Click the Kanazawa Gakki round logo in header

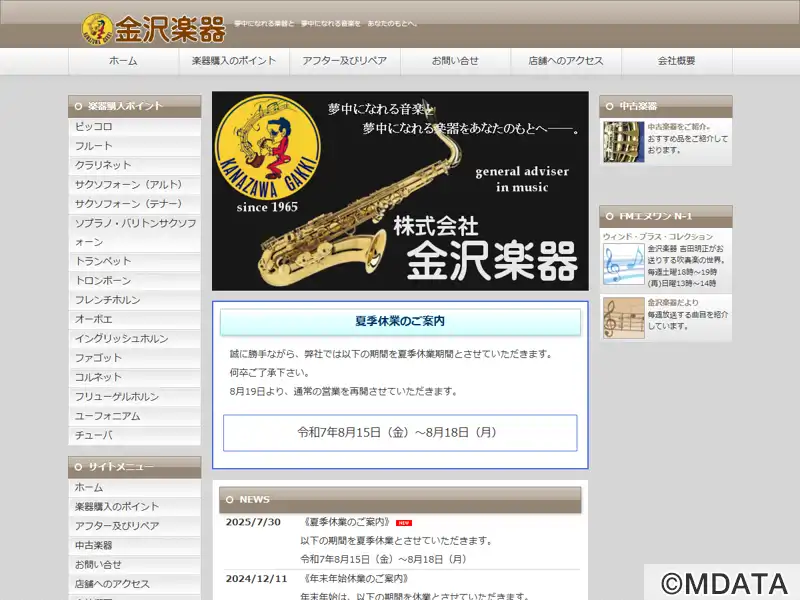pyautogui.click(x=97, y=29)
